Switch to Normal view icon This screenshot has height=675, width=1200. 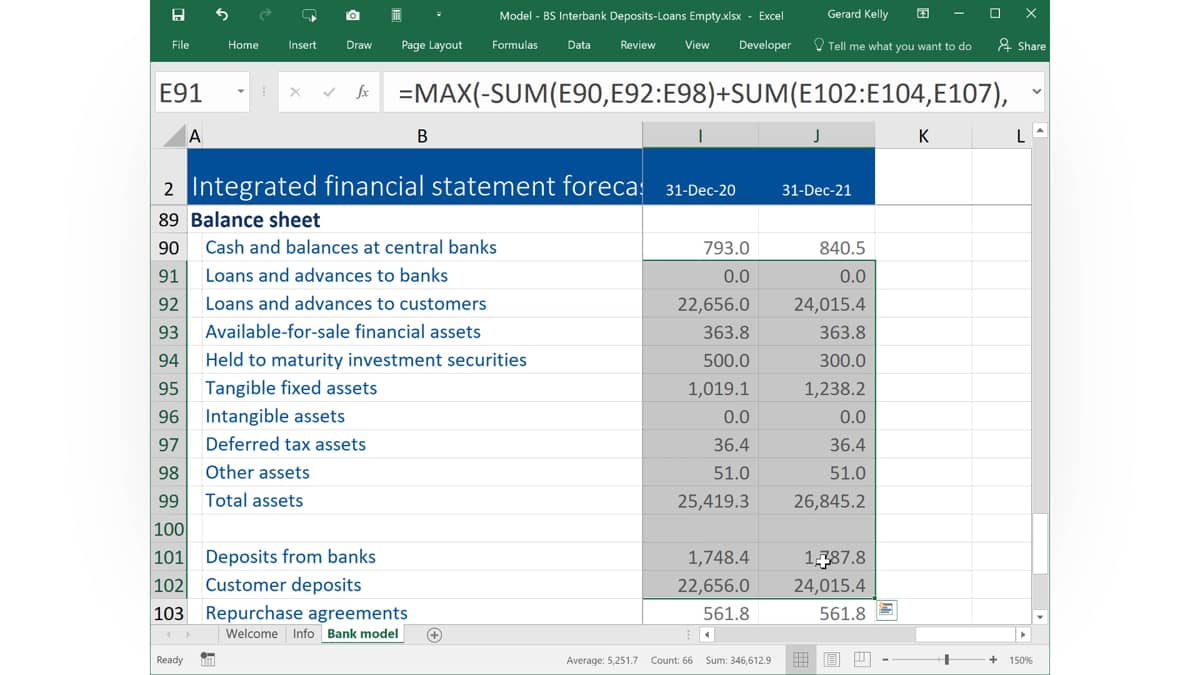click(801, 660)
